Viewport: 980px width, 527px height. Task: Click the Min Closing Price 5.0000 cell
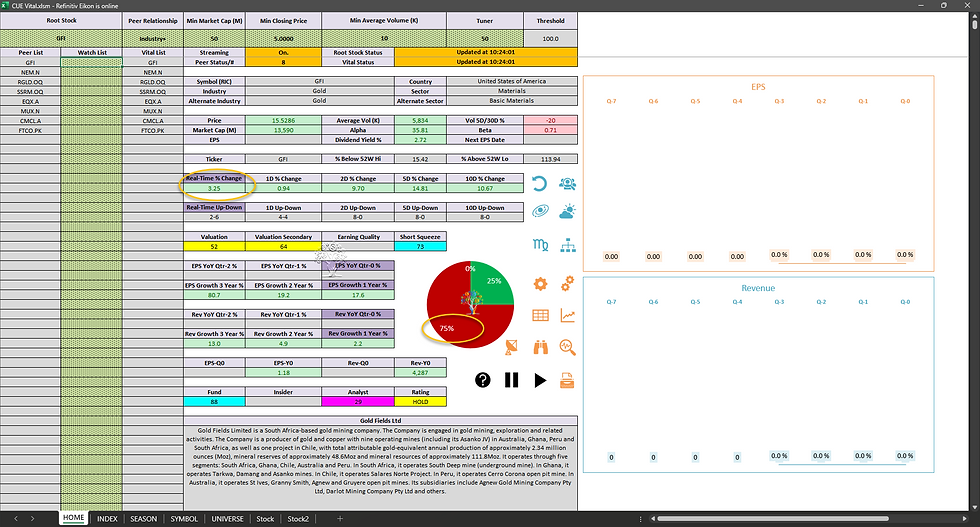tap(283, 38)
